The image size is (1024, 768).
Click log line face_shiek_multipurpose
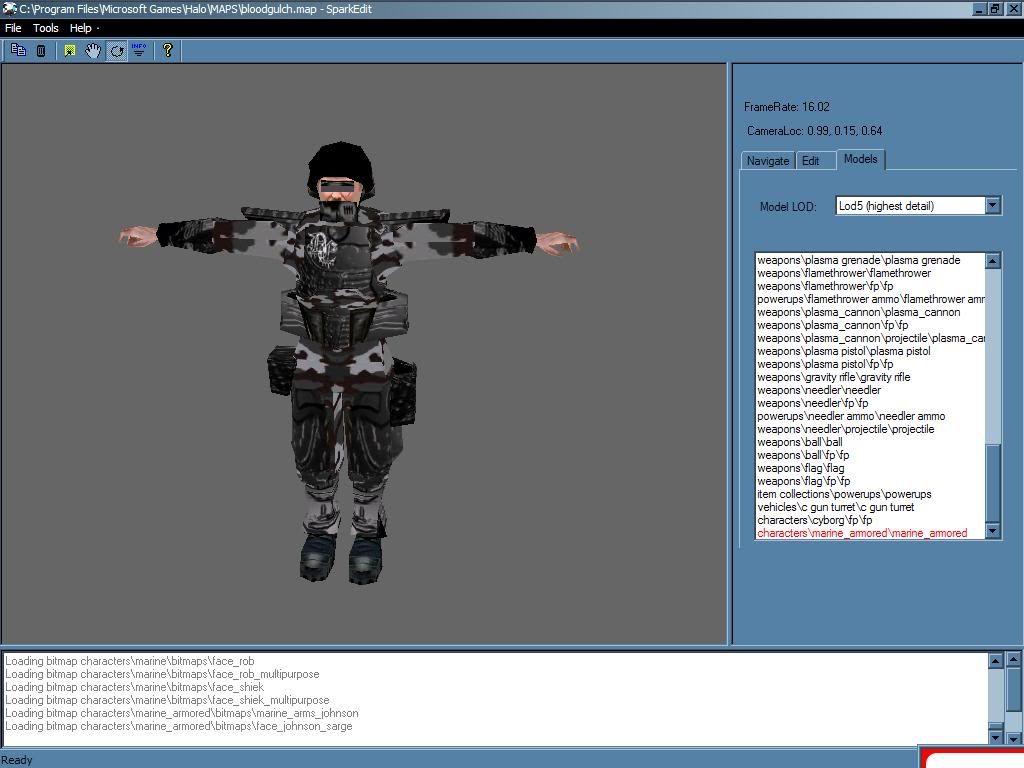point(167,700)
